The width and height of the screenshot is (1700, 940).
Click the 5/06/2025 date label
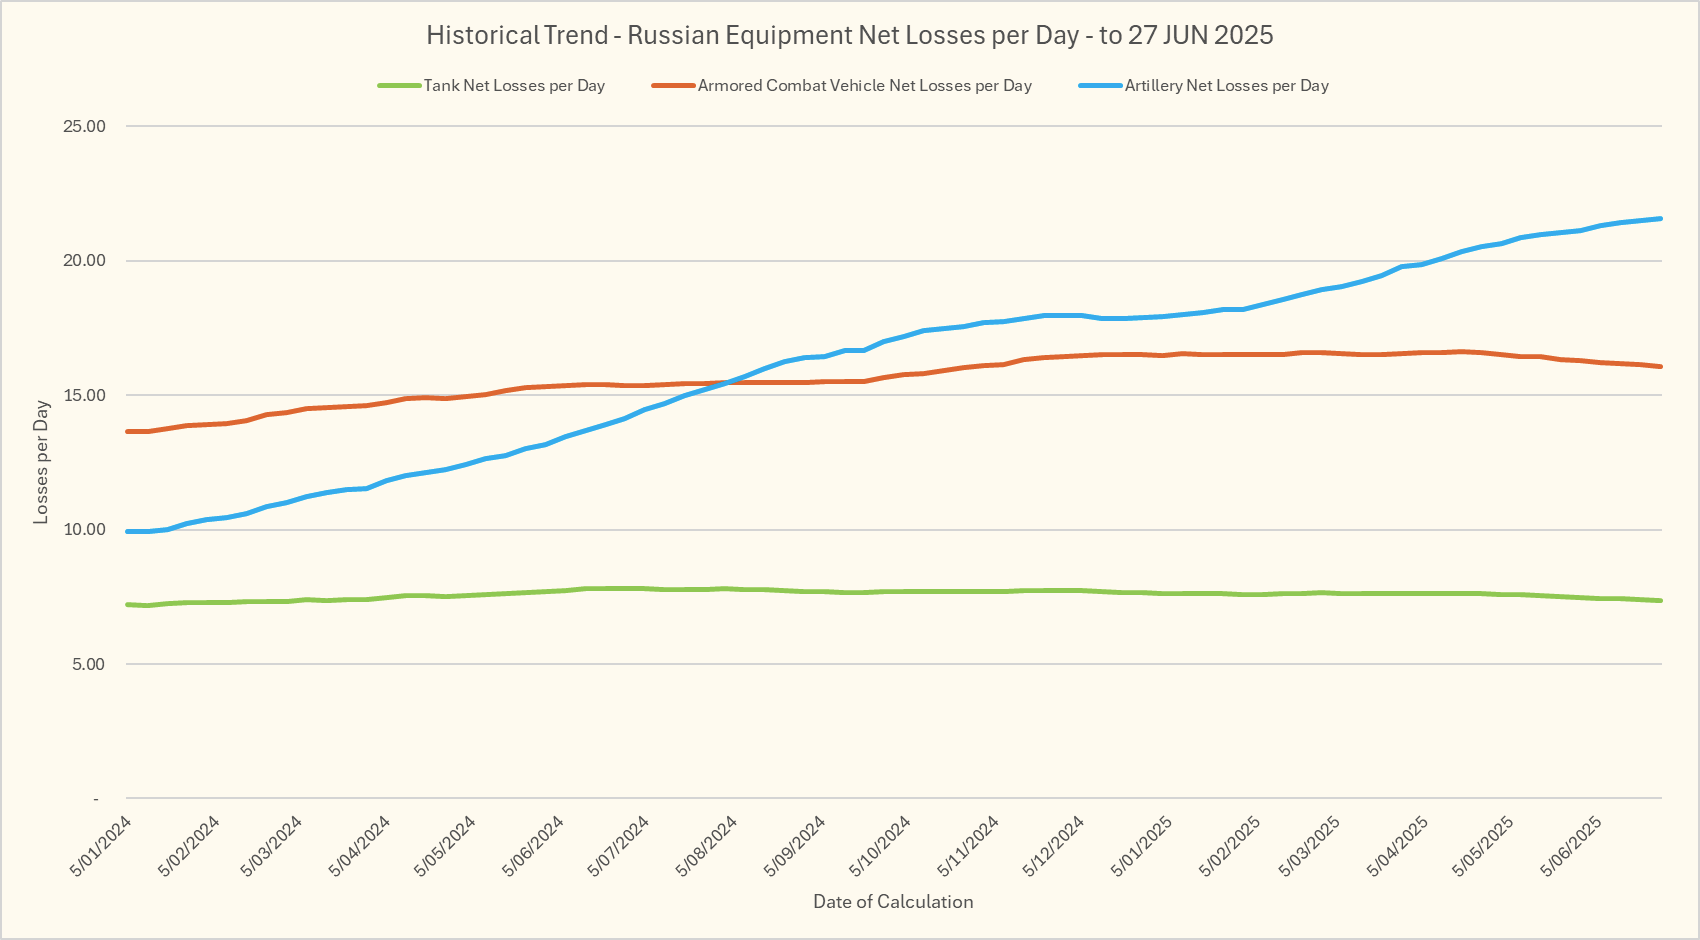(1572, 846)
